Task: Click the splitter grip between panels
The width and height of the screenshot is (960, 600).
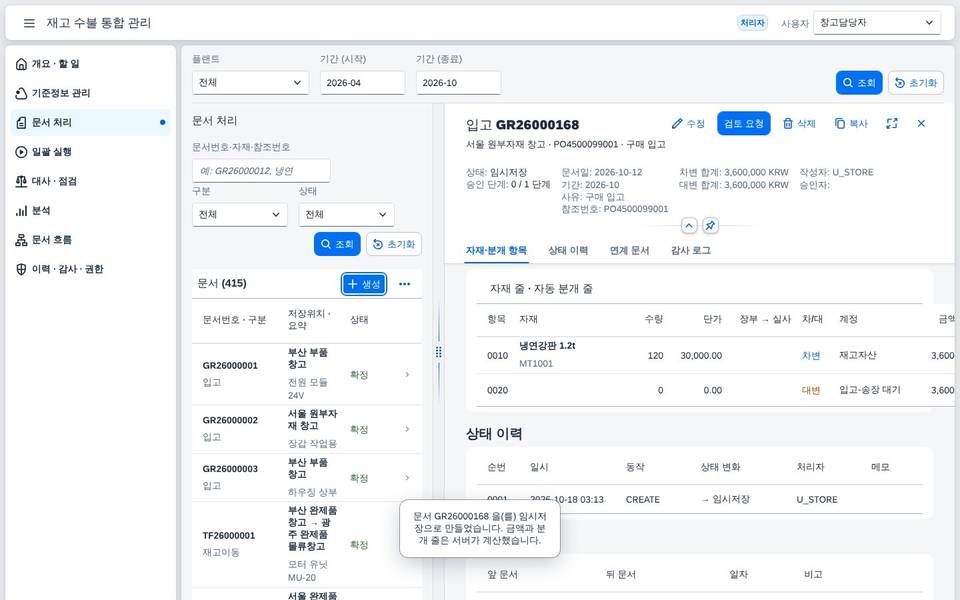Action: click(438, 352)
